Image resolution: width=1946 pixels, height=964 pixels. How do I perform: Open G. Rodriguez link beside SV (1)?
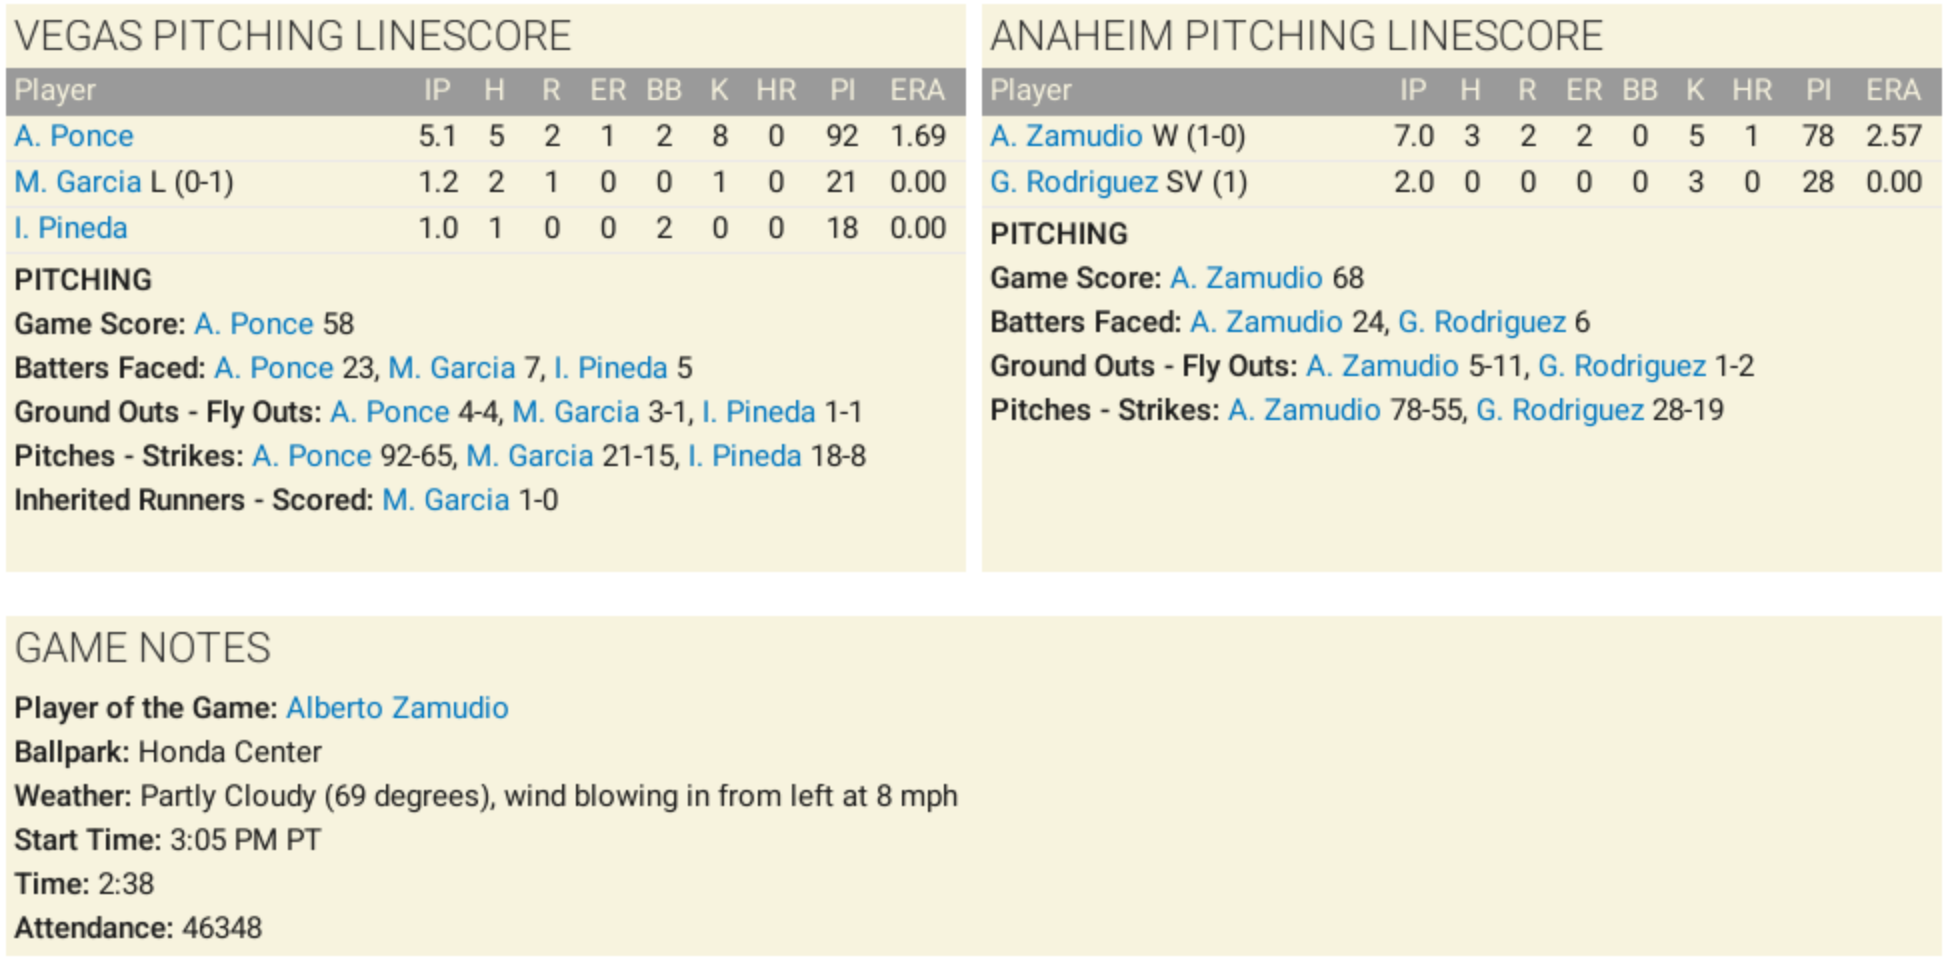(x=1074, y=182)
